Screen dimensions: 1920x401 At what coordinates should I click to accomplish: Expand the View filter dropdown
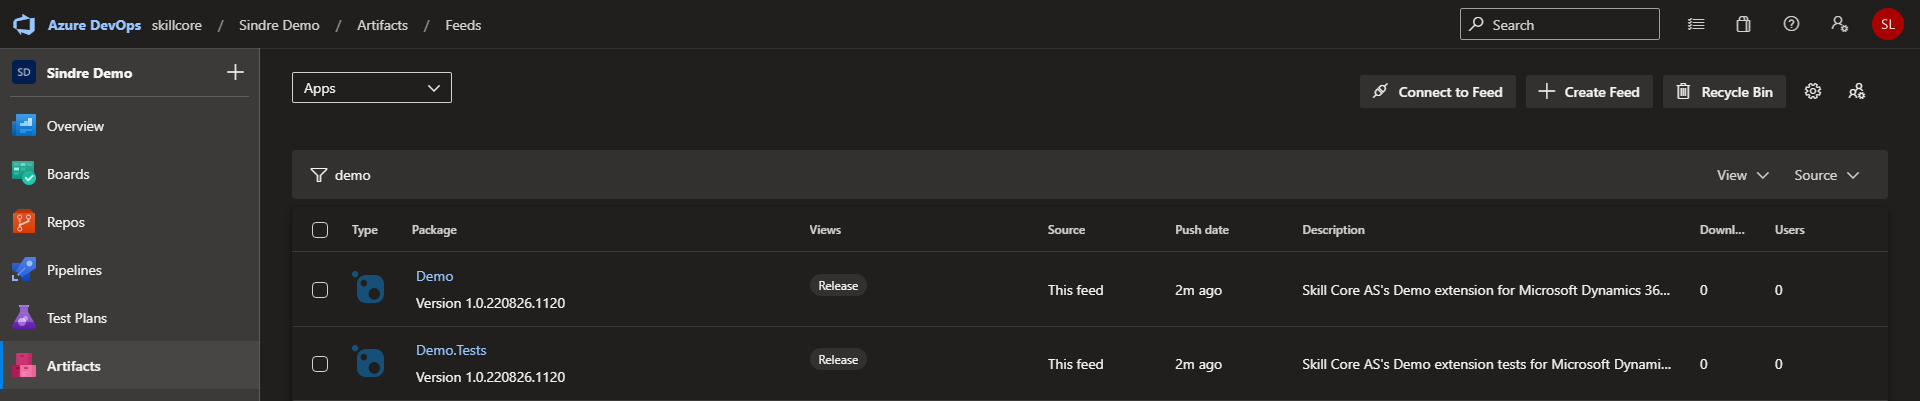click(x=1742, y=175)
